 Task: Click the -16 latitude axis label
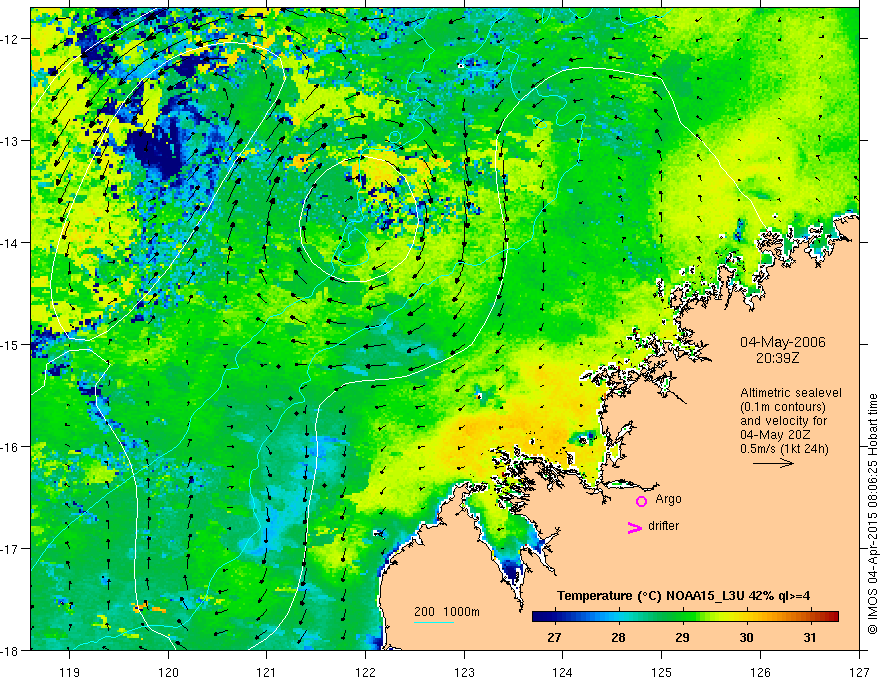[x=10, y=447]
